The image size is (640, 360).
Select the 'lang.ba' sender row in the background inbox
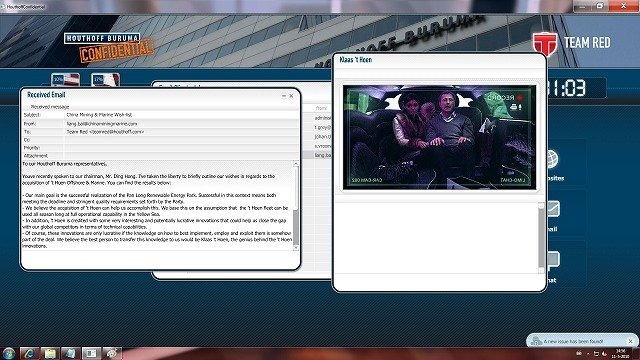click(x=323, y=155)
